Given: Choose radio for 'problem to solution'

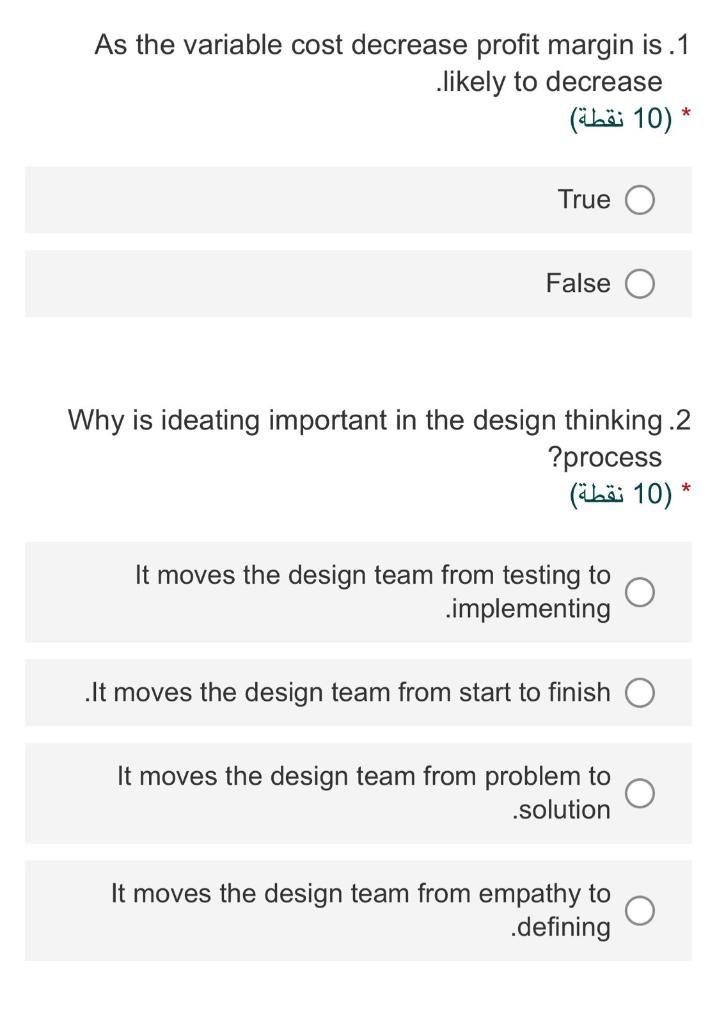Looking at the screenshot, I should pos(640,793).
